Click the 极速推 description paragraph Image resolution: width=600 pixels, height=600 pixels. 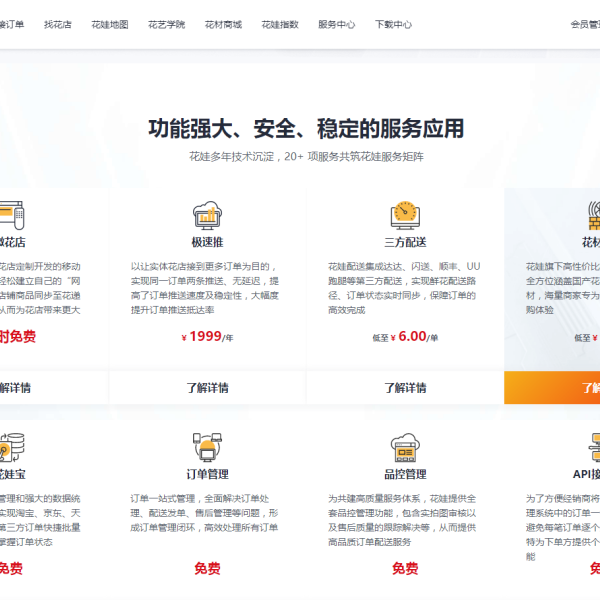[x=205, y=288]
